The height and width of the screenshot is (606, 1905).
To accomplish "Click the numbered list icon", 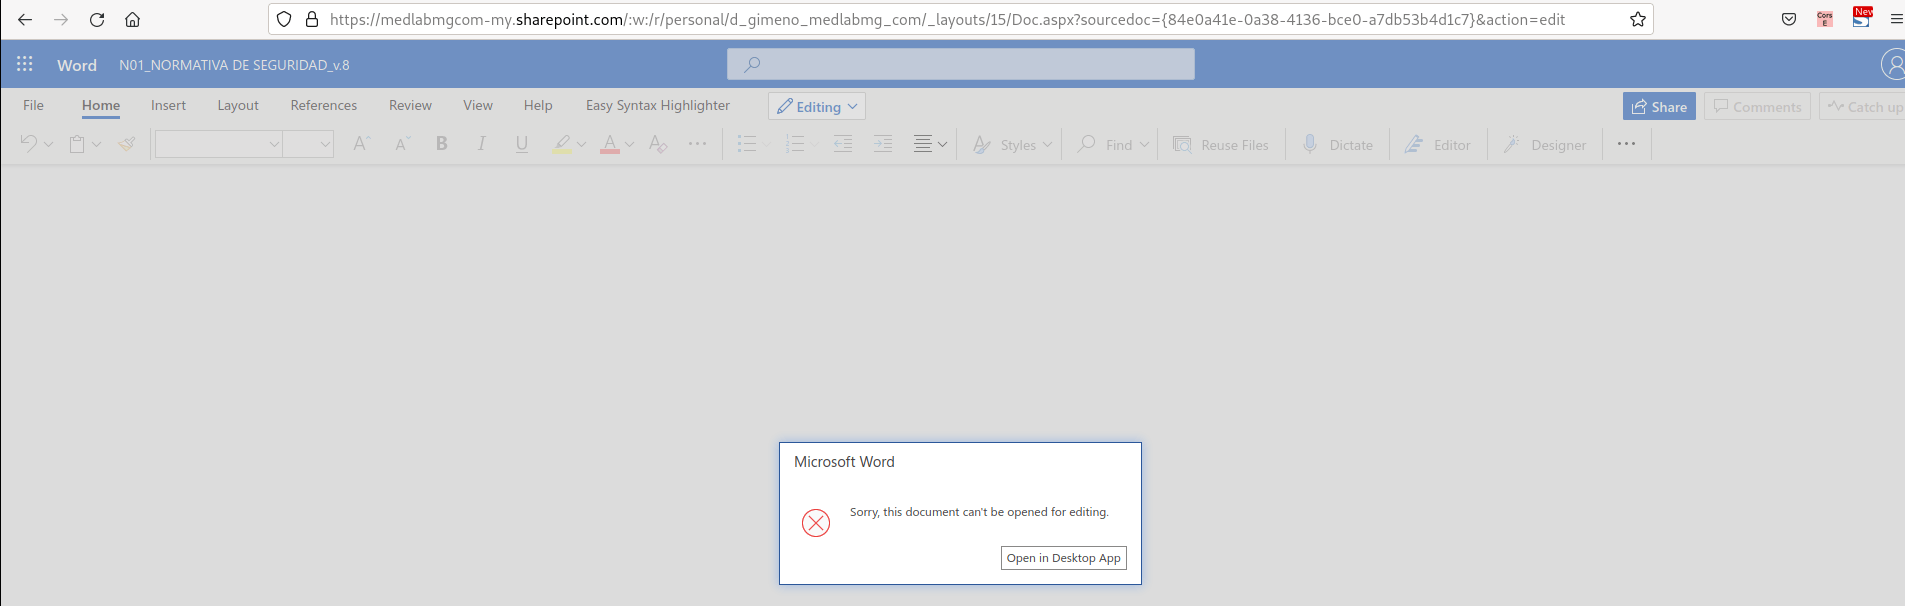I will coord(795,144).
